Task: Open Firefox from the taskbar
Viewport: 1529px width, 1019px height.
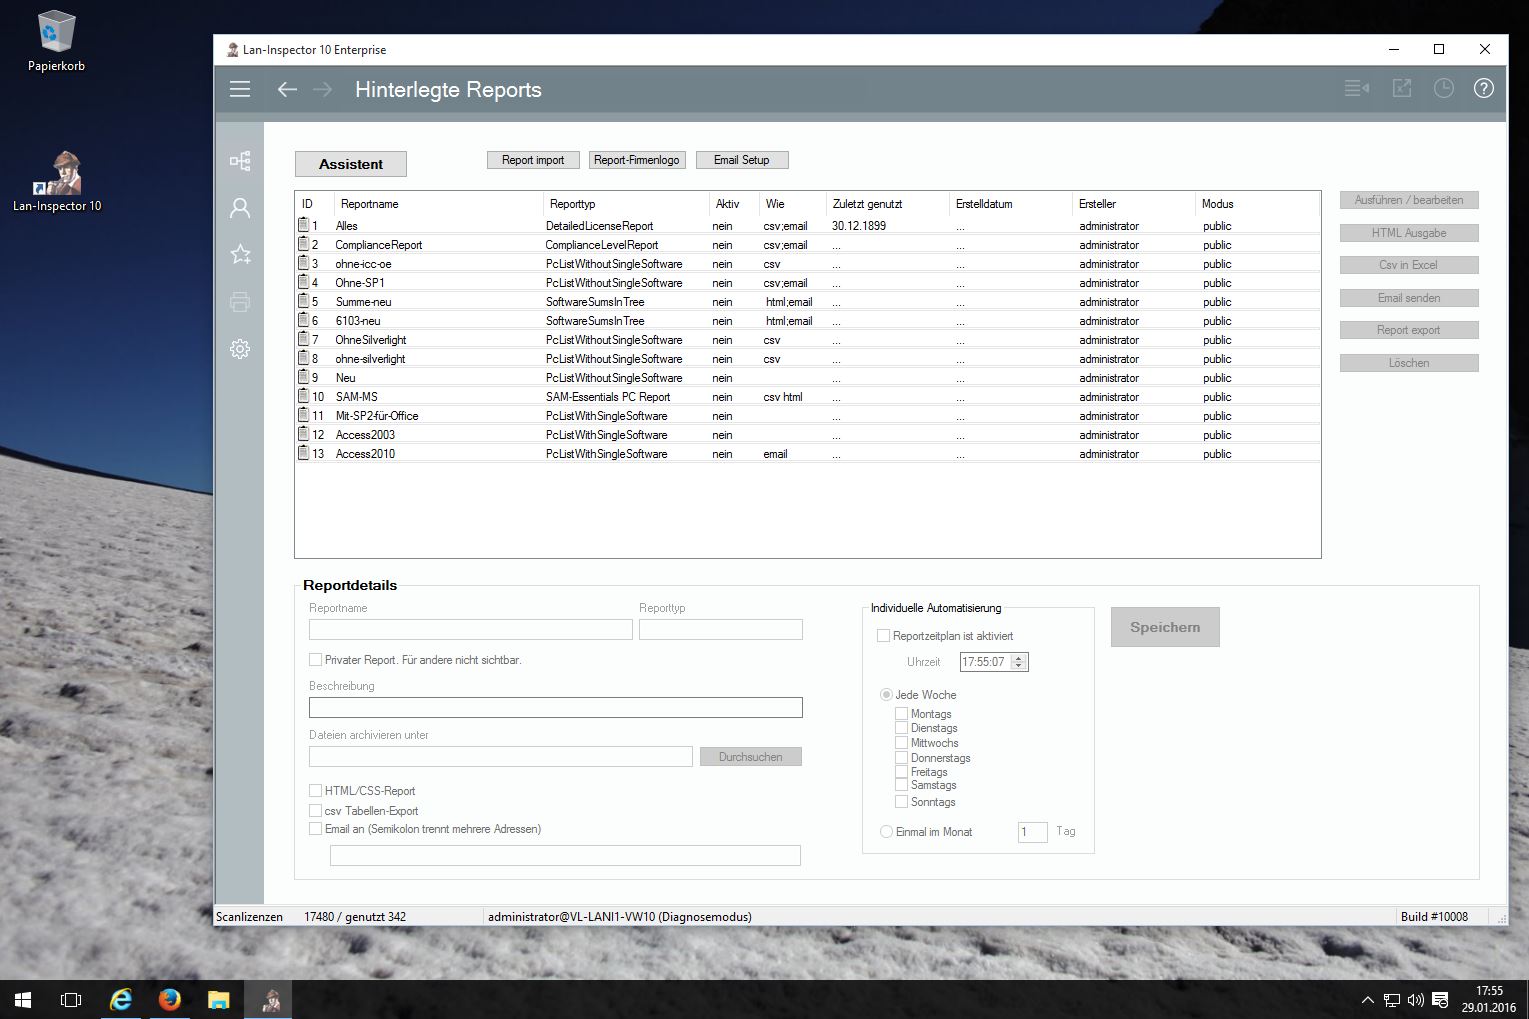Action: click(x=170, y=999)
